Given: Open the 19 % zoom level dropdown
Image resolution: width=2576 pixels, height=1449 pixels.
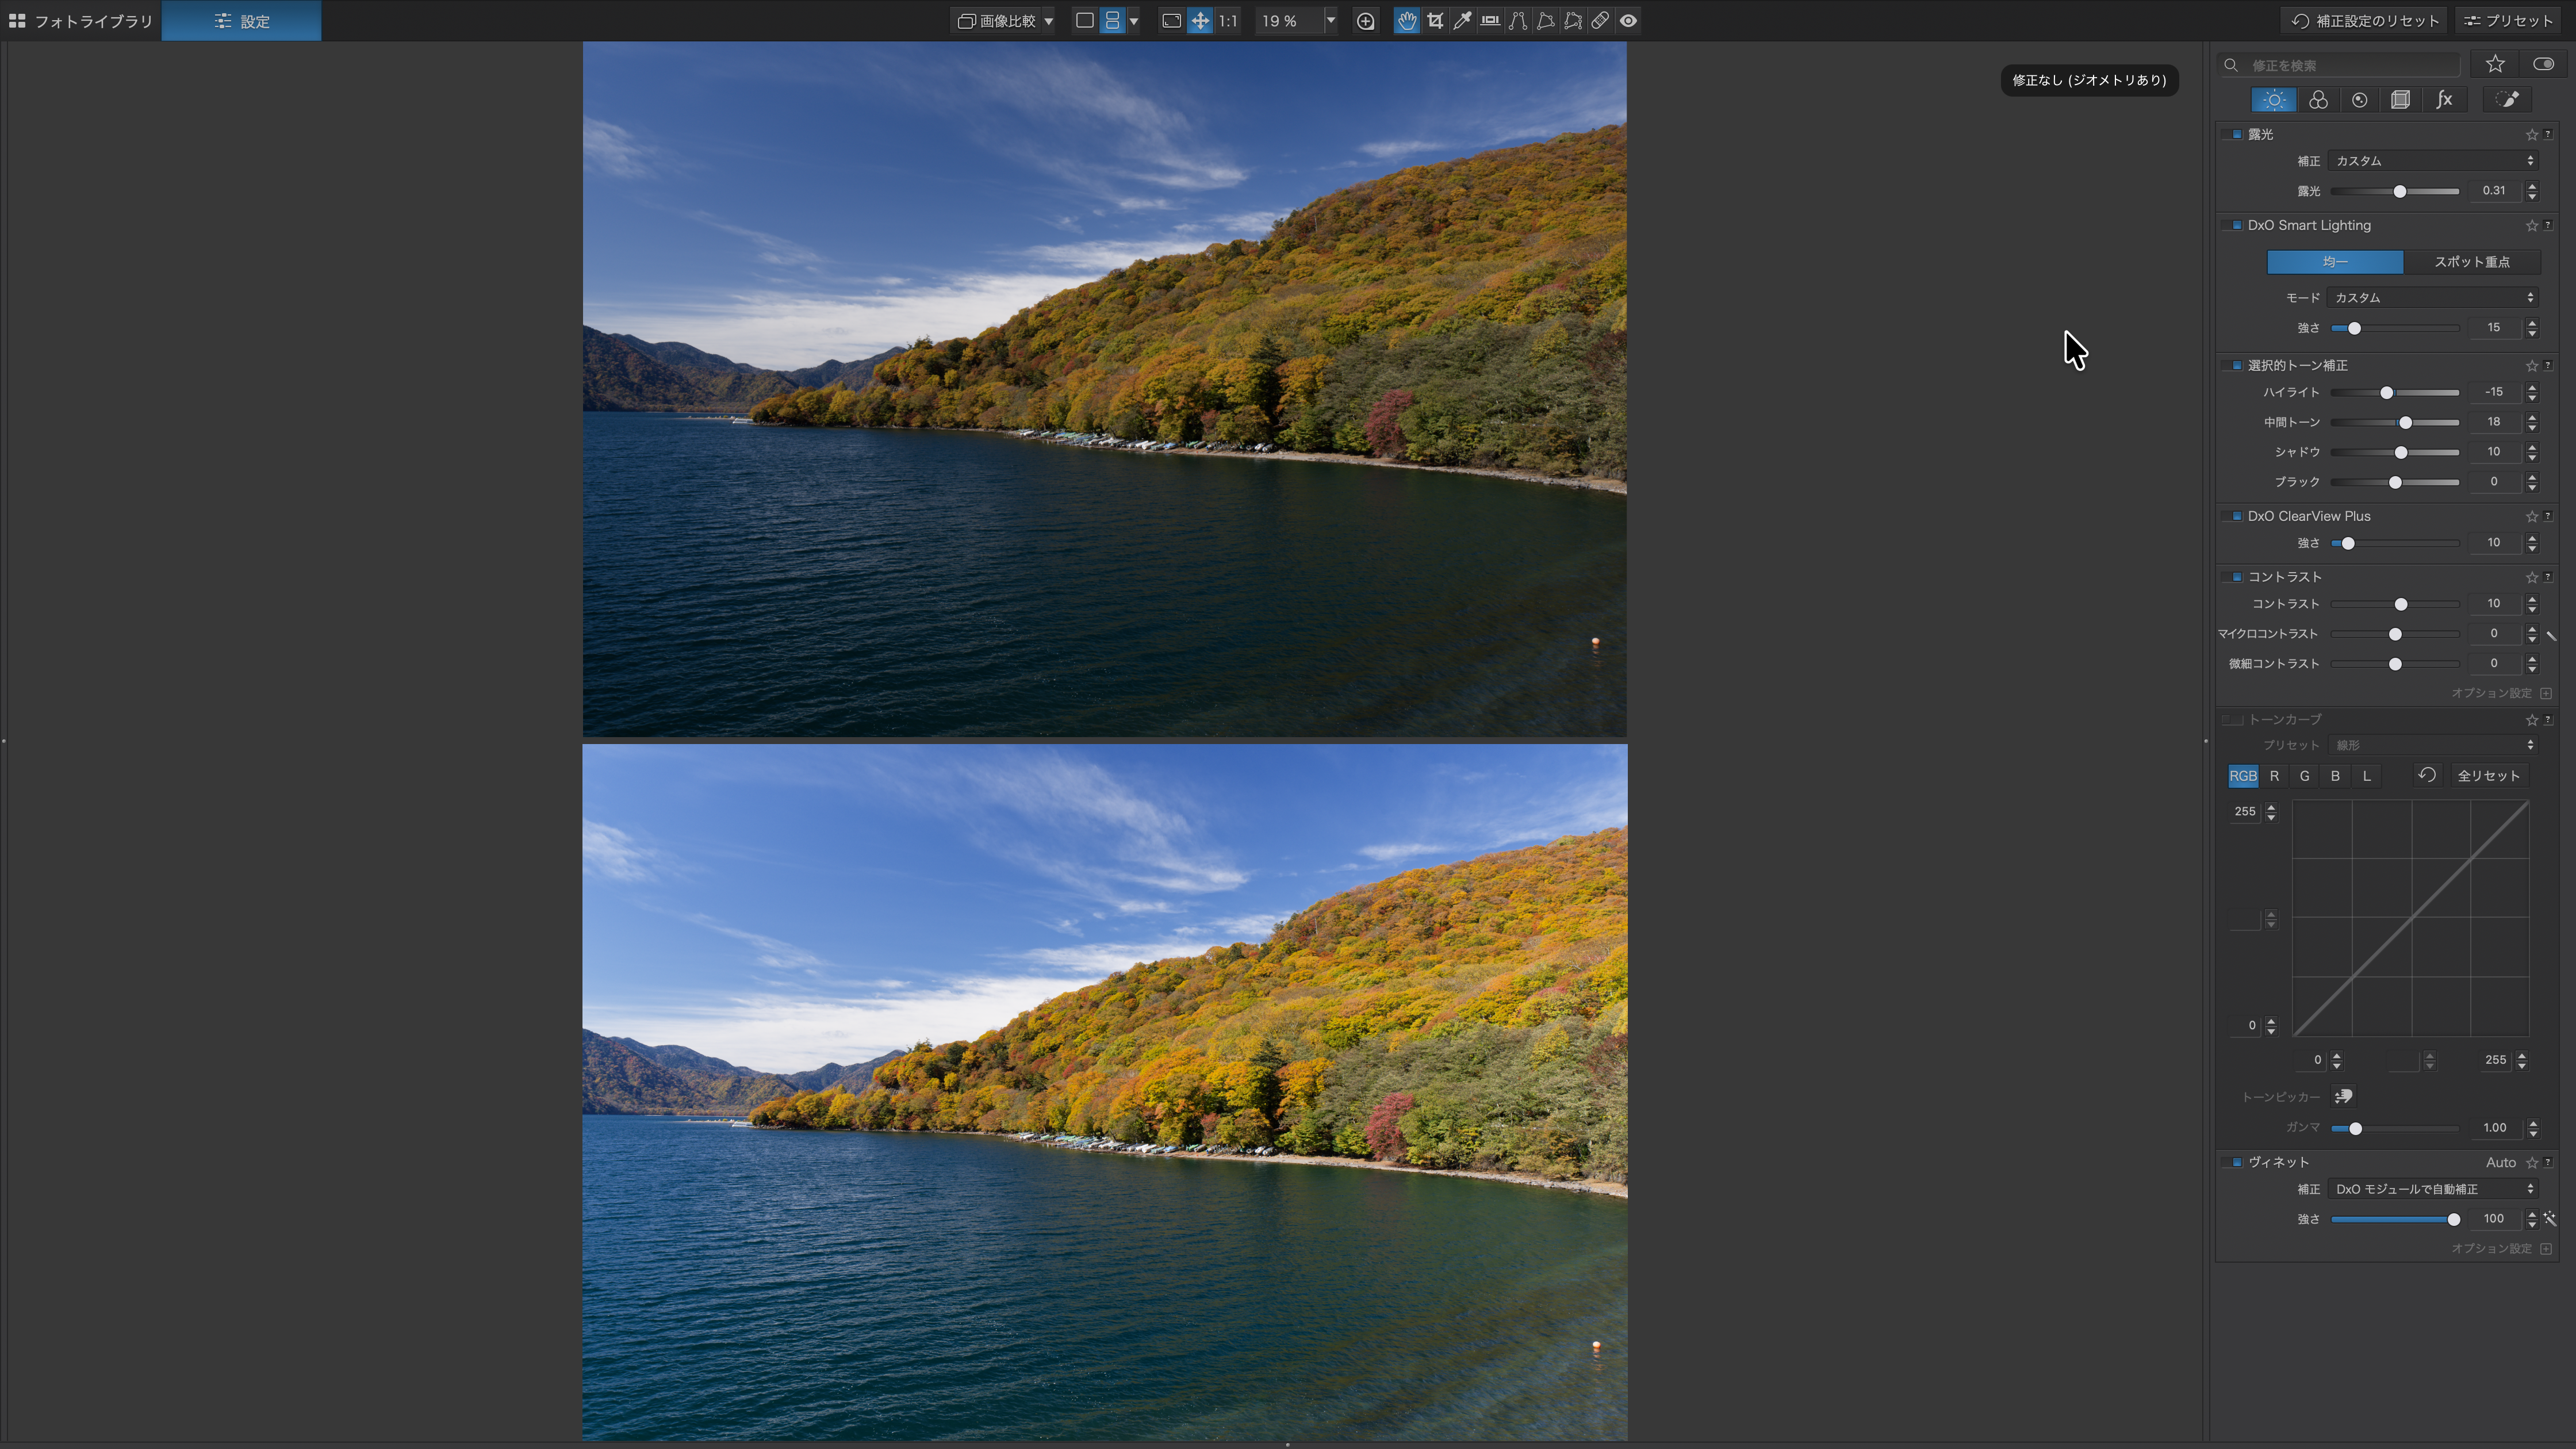Looking at the screenshot, I should 1330,21.
